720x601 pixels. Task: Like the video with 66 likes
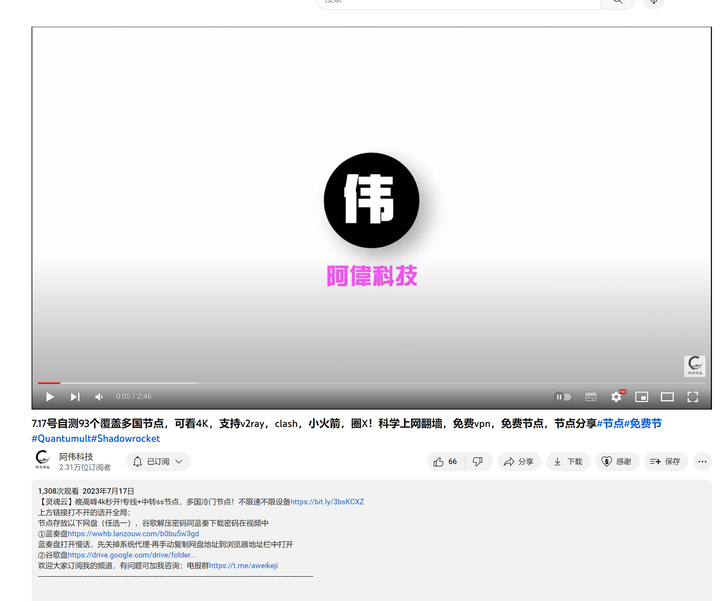[445, 461]
